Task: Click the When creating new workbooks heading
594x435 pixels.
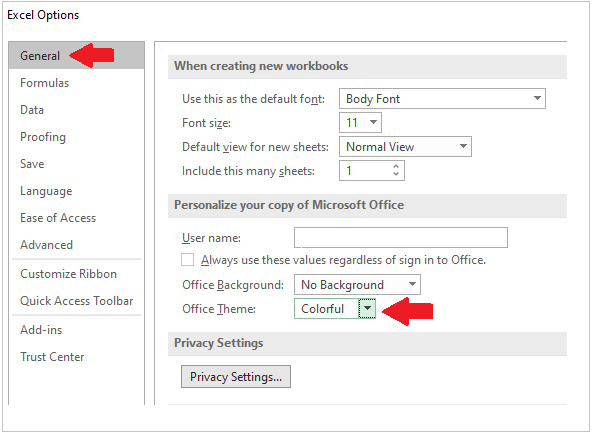Action: pos(261,66)
